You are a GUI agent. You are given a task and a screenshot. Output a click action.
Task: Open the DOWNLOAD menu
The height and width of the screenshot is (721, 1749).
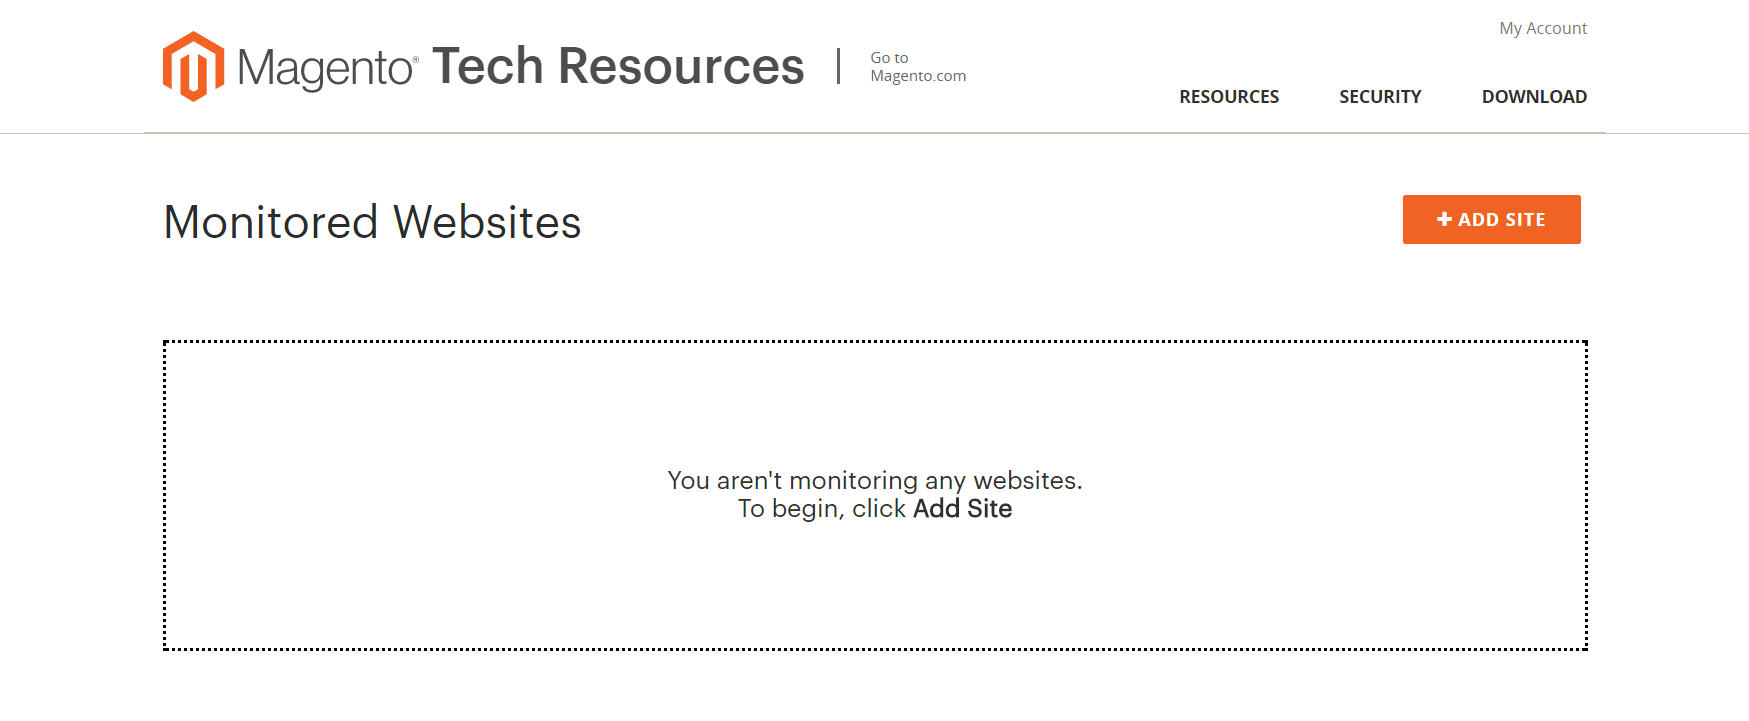click(1534, 97)
